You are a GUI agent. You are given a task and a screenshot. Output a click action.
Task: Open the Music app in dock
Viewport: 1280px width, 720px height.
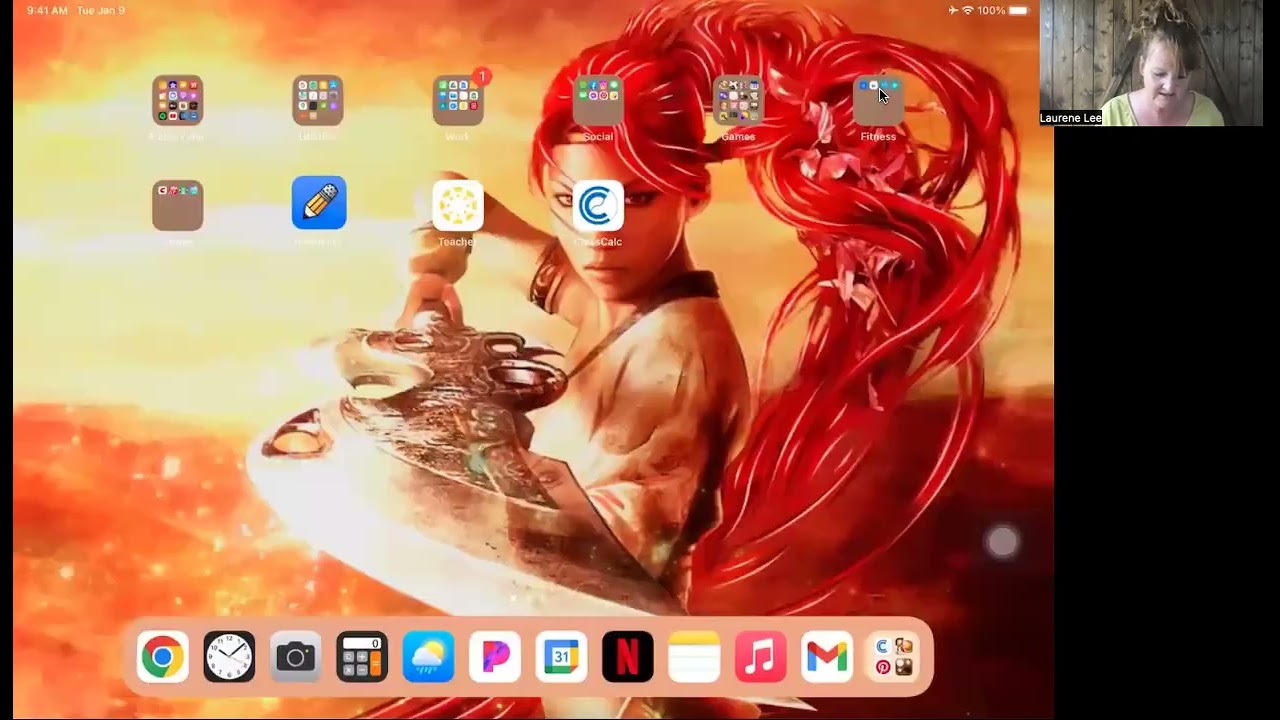(760, 657)
